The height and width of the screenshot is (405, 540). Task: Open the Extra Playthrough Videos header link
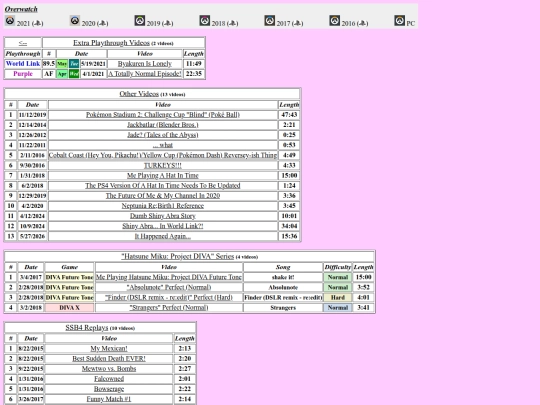111,43
